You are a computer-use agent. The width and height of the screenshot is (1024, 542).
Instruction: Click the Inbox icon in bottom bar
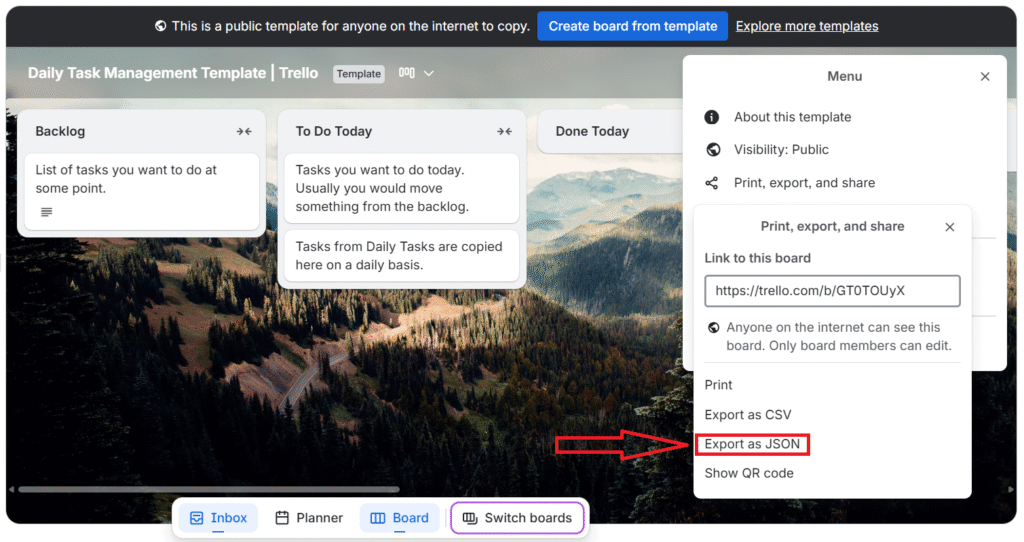[197, 518]
